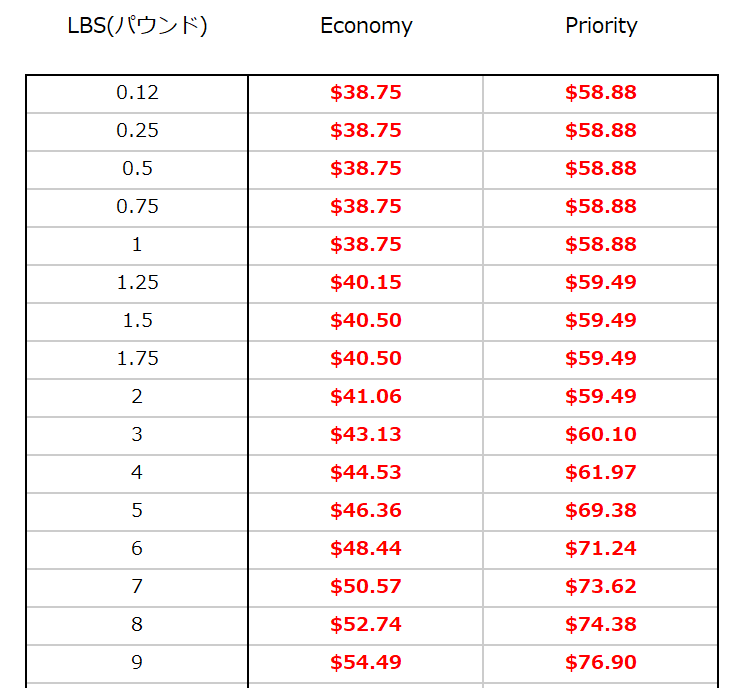745x688 pixels.
Task: Click the $61.97 Priority price
Action: (x=601, y=472)
